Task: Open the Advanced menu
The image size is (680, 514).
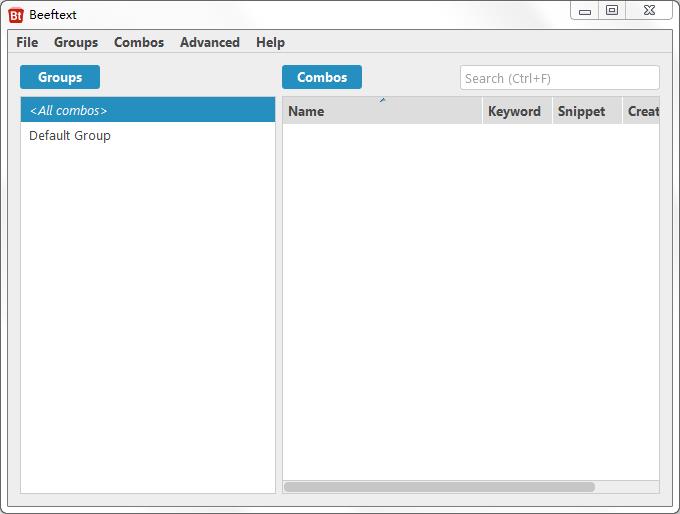Action: pyautogui.click(x=210, y=43)
